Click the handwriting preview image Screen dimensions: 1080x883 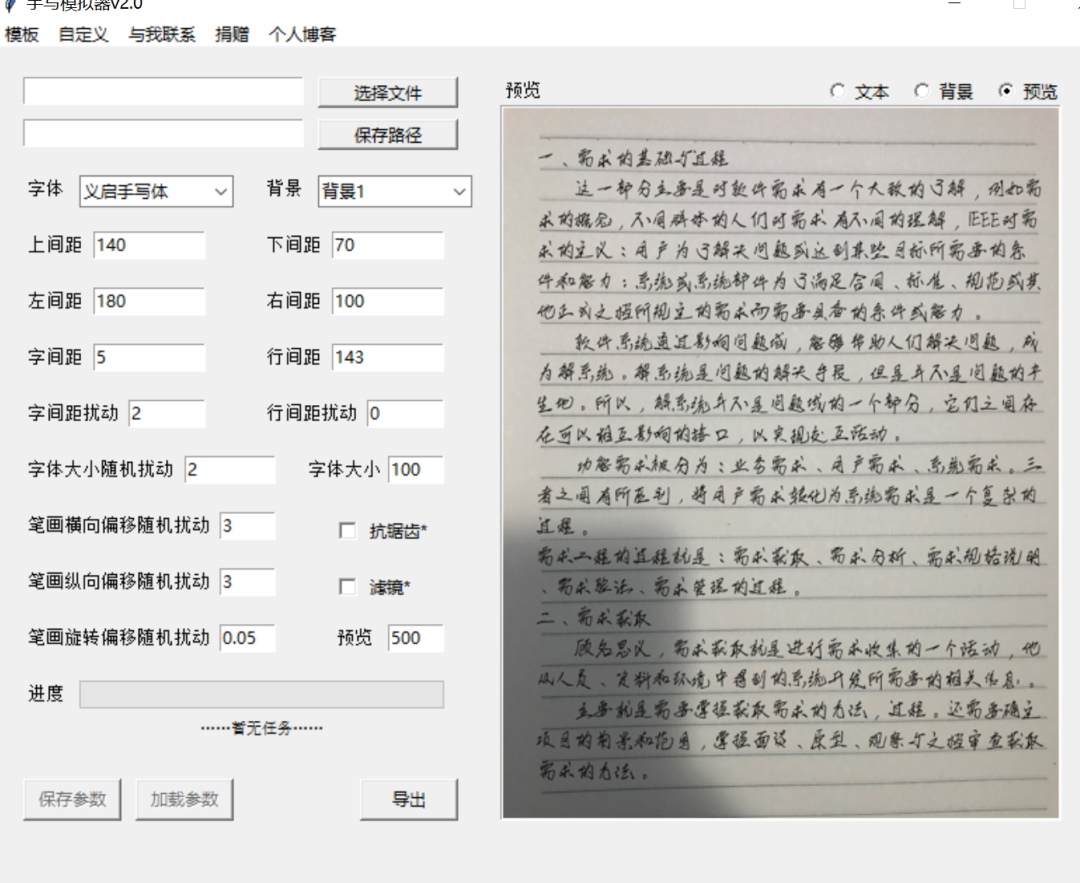780,463
